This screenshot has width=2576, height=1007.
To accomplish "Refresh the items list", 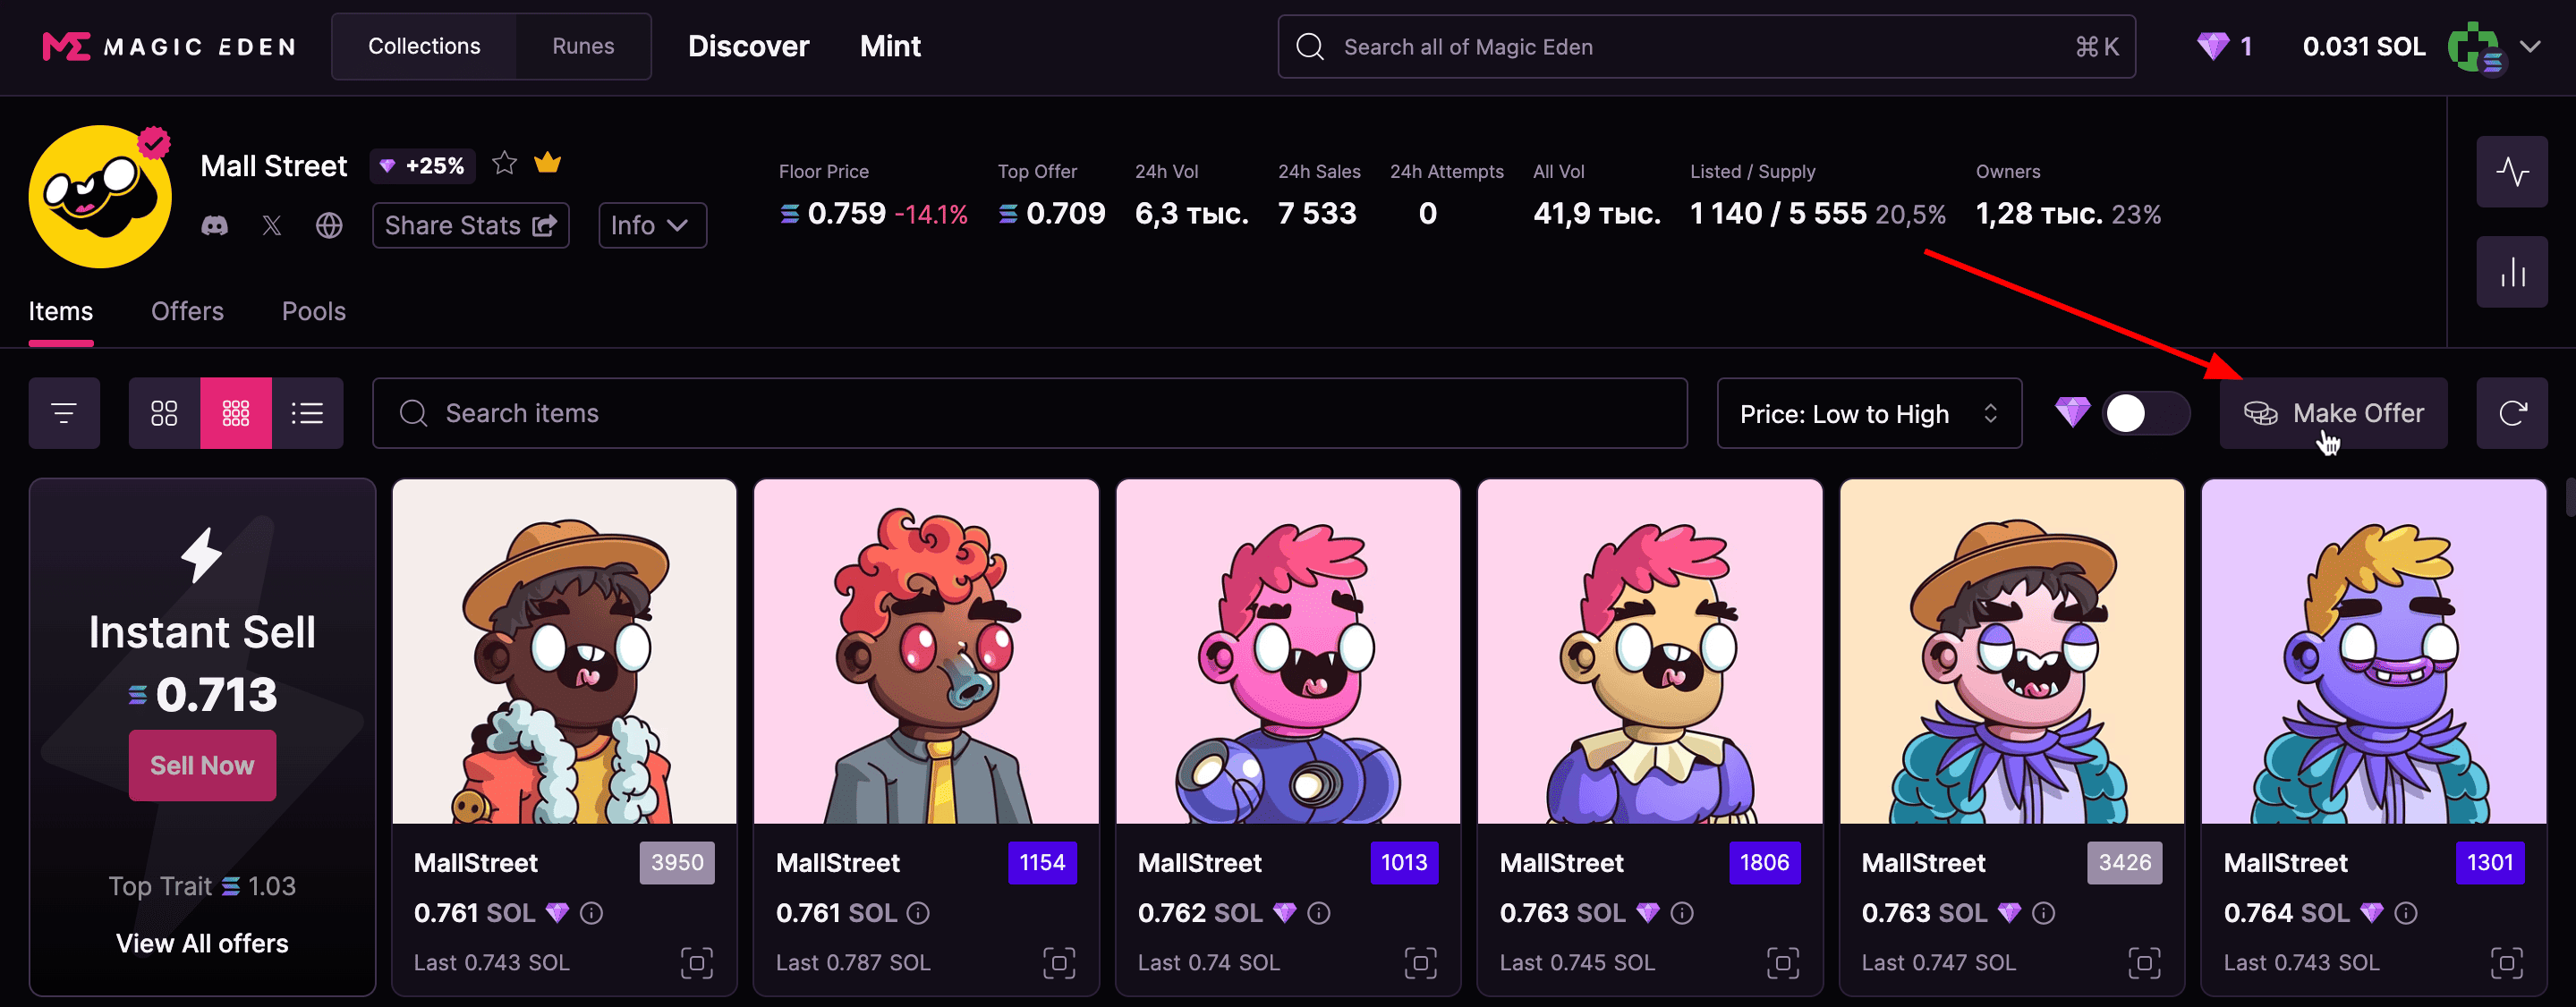I will click(2511, 413).
